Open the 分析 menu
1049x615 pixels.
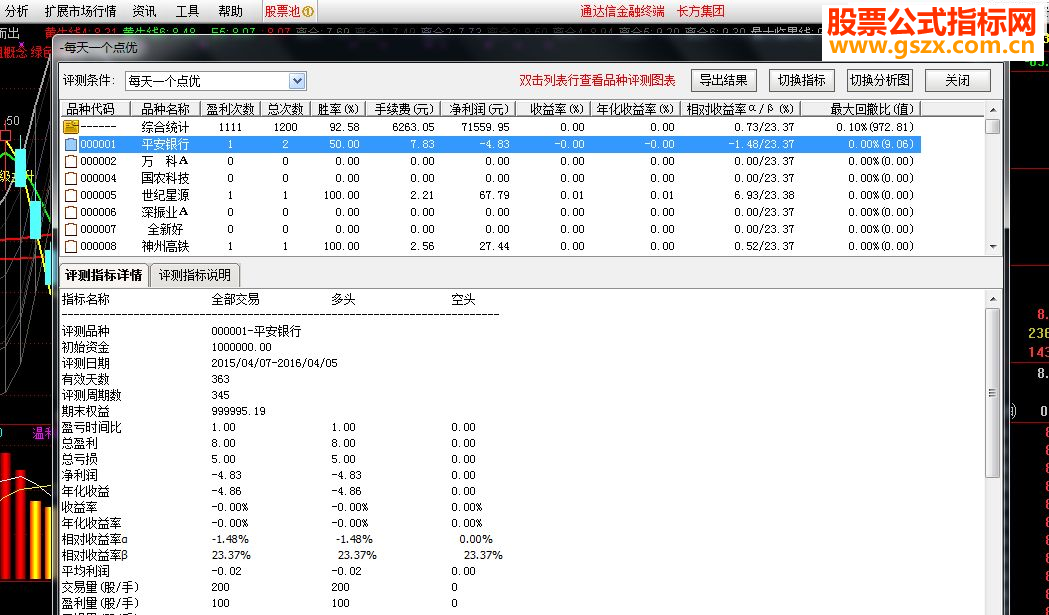click(x=16, y=11)
